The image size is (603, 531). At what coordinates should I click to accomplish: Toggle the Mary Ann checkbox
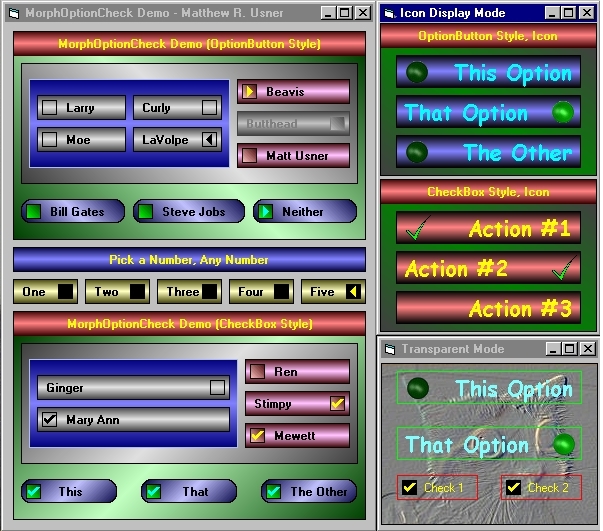(x=49, y=420)
